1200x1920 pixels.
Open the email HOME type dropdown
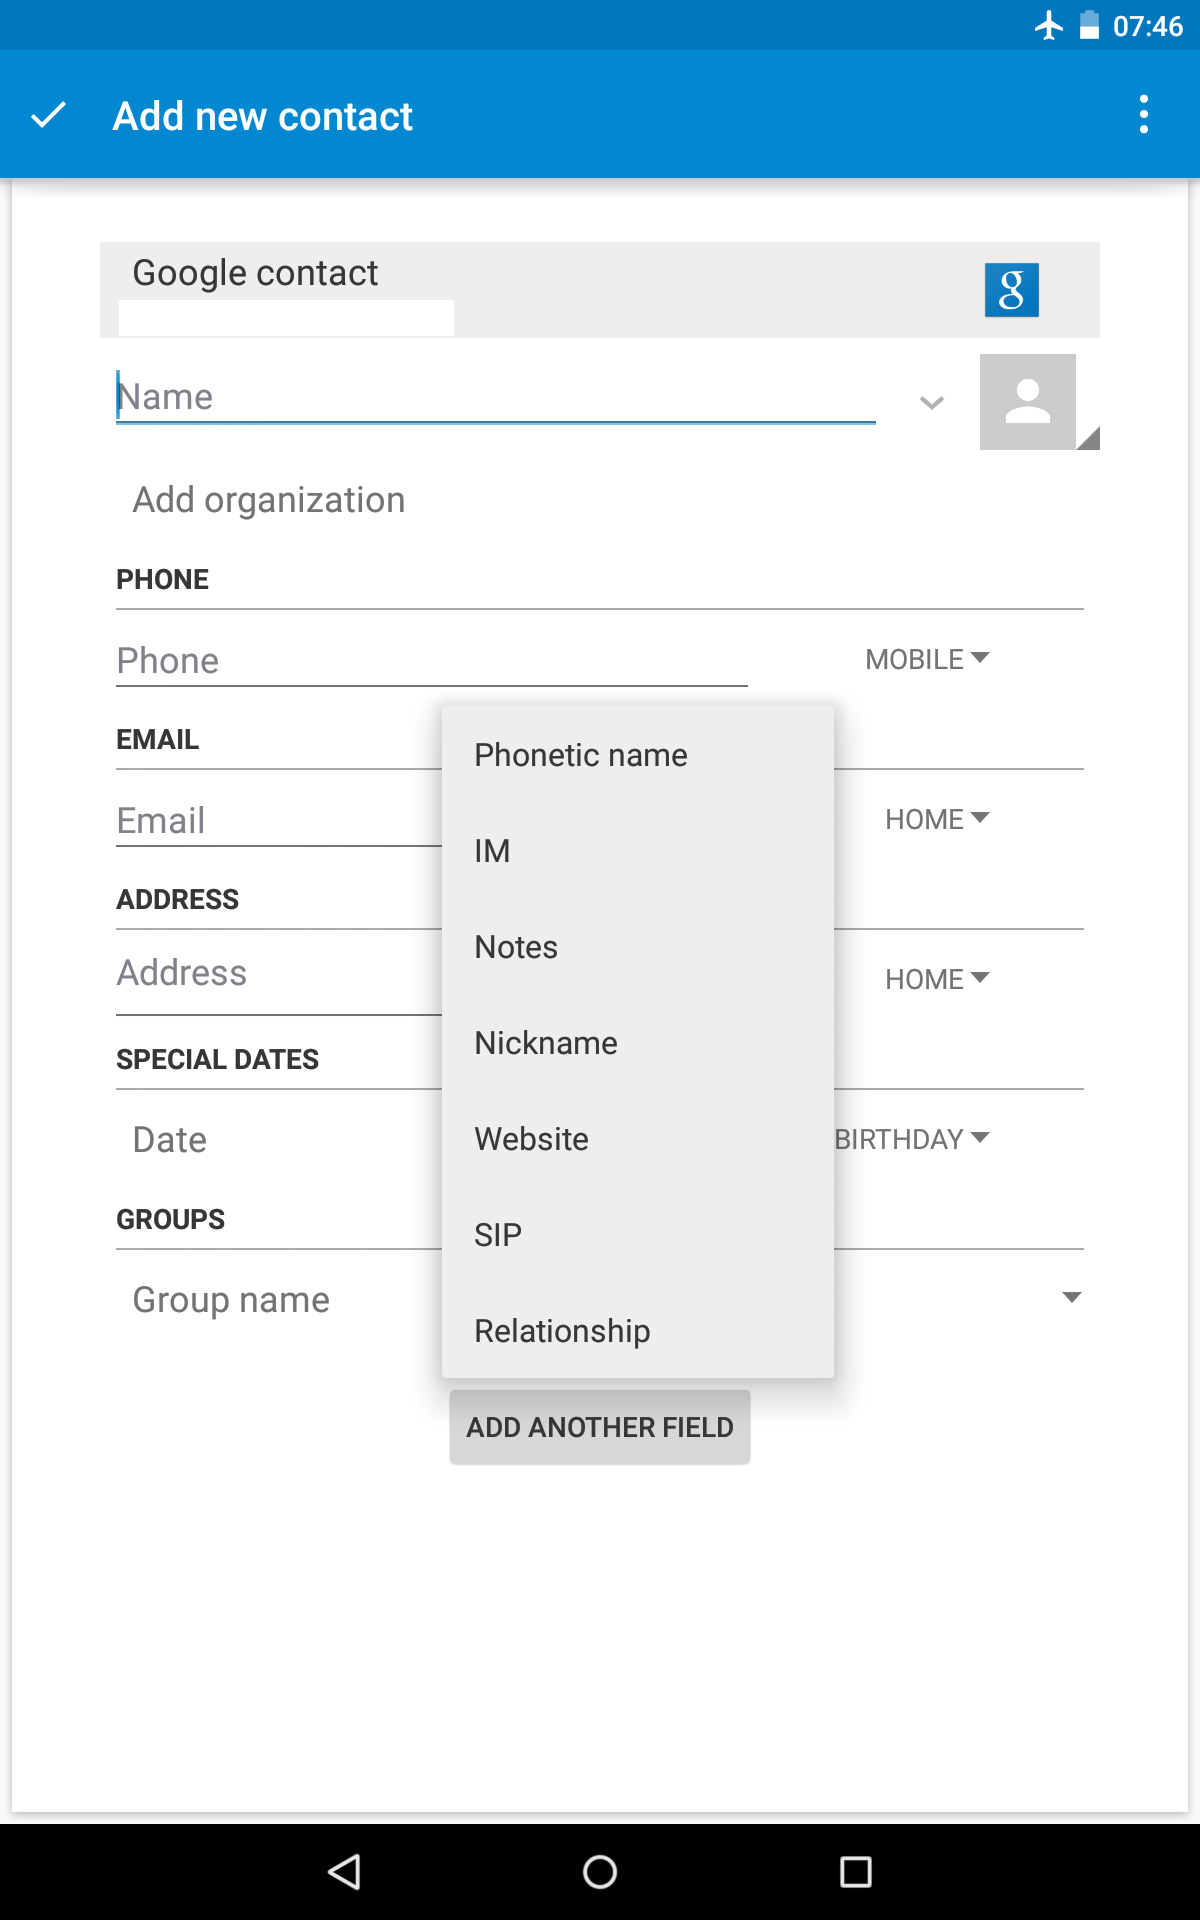click(x=937, y=820)
